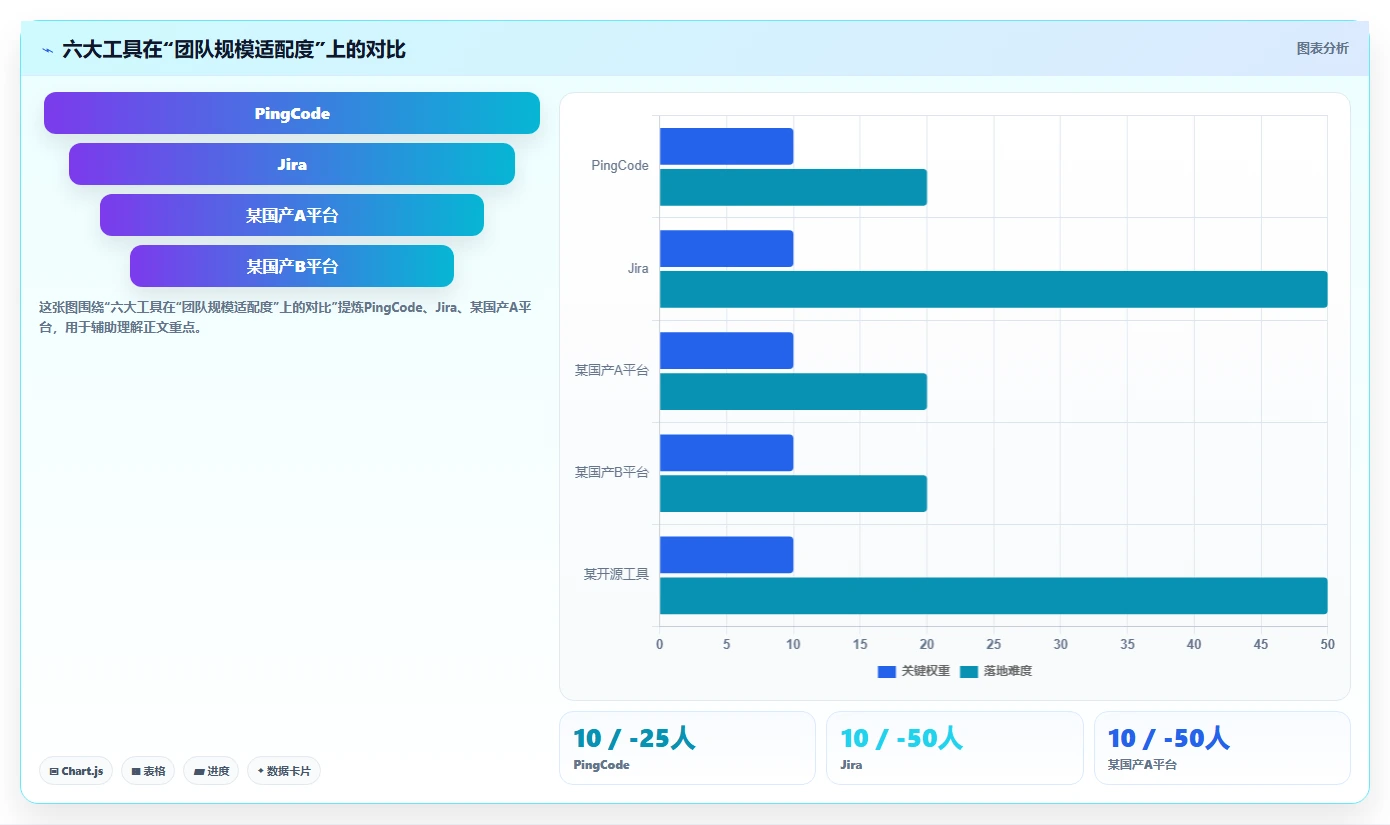Select the 某国产B平台 funnel bar
Viewport: 1390px width, 825px height.
tap(292, 266)
